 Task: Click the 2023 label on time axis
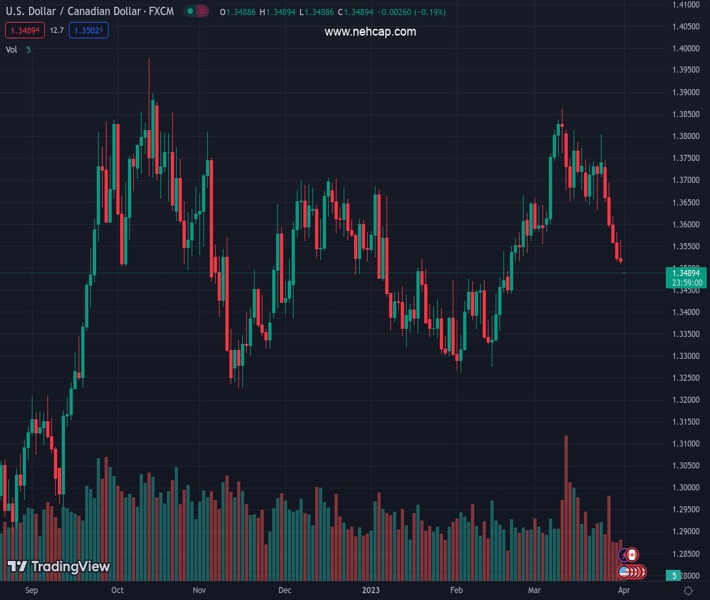[370, 591]
